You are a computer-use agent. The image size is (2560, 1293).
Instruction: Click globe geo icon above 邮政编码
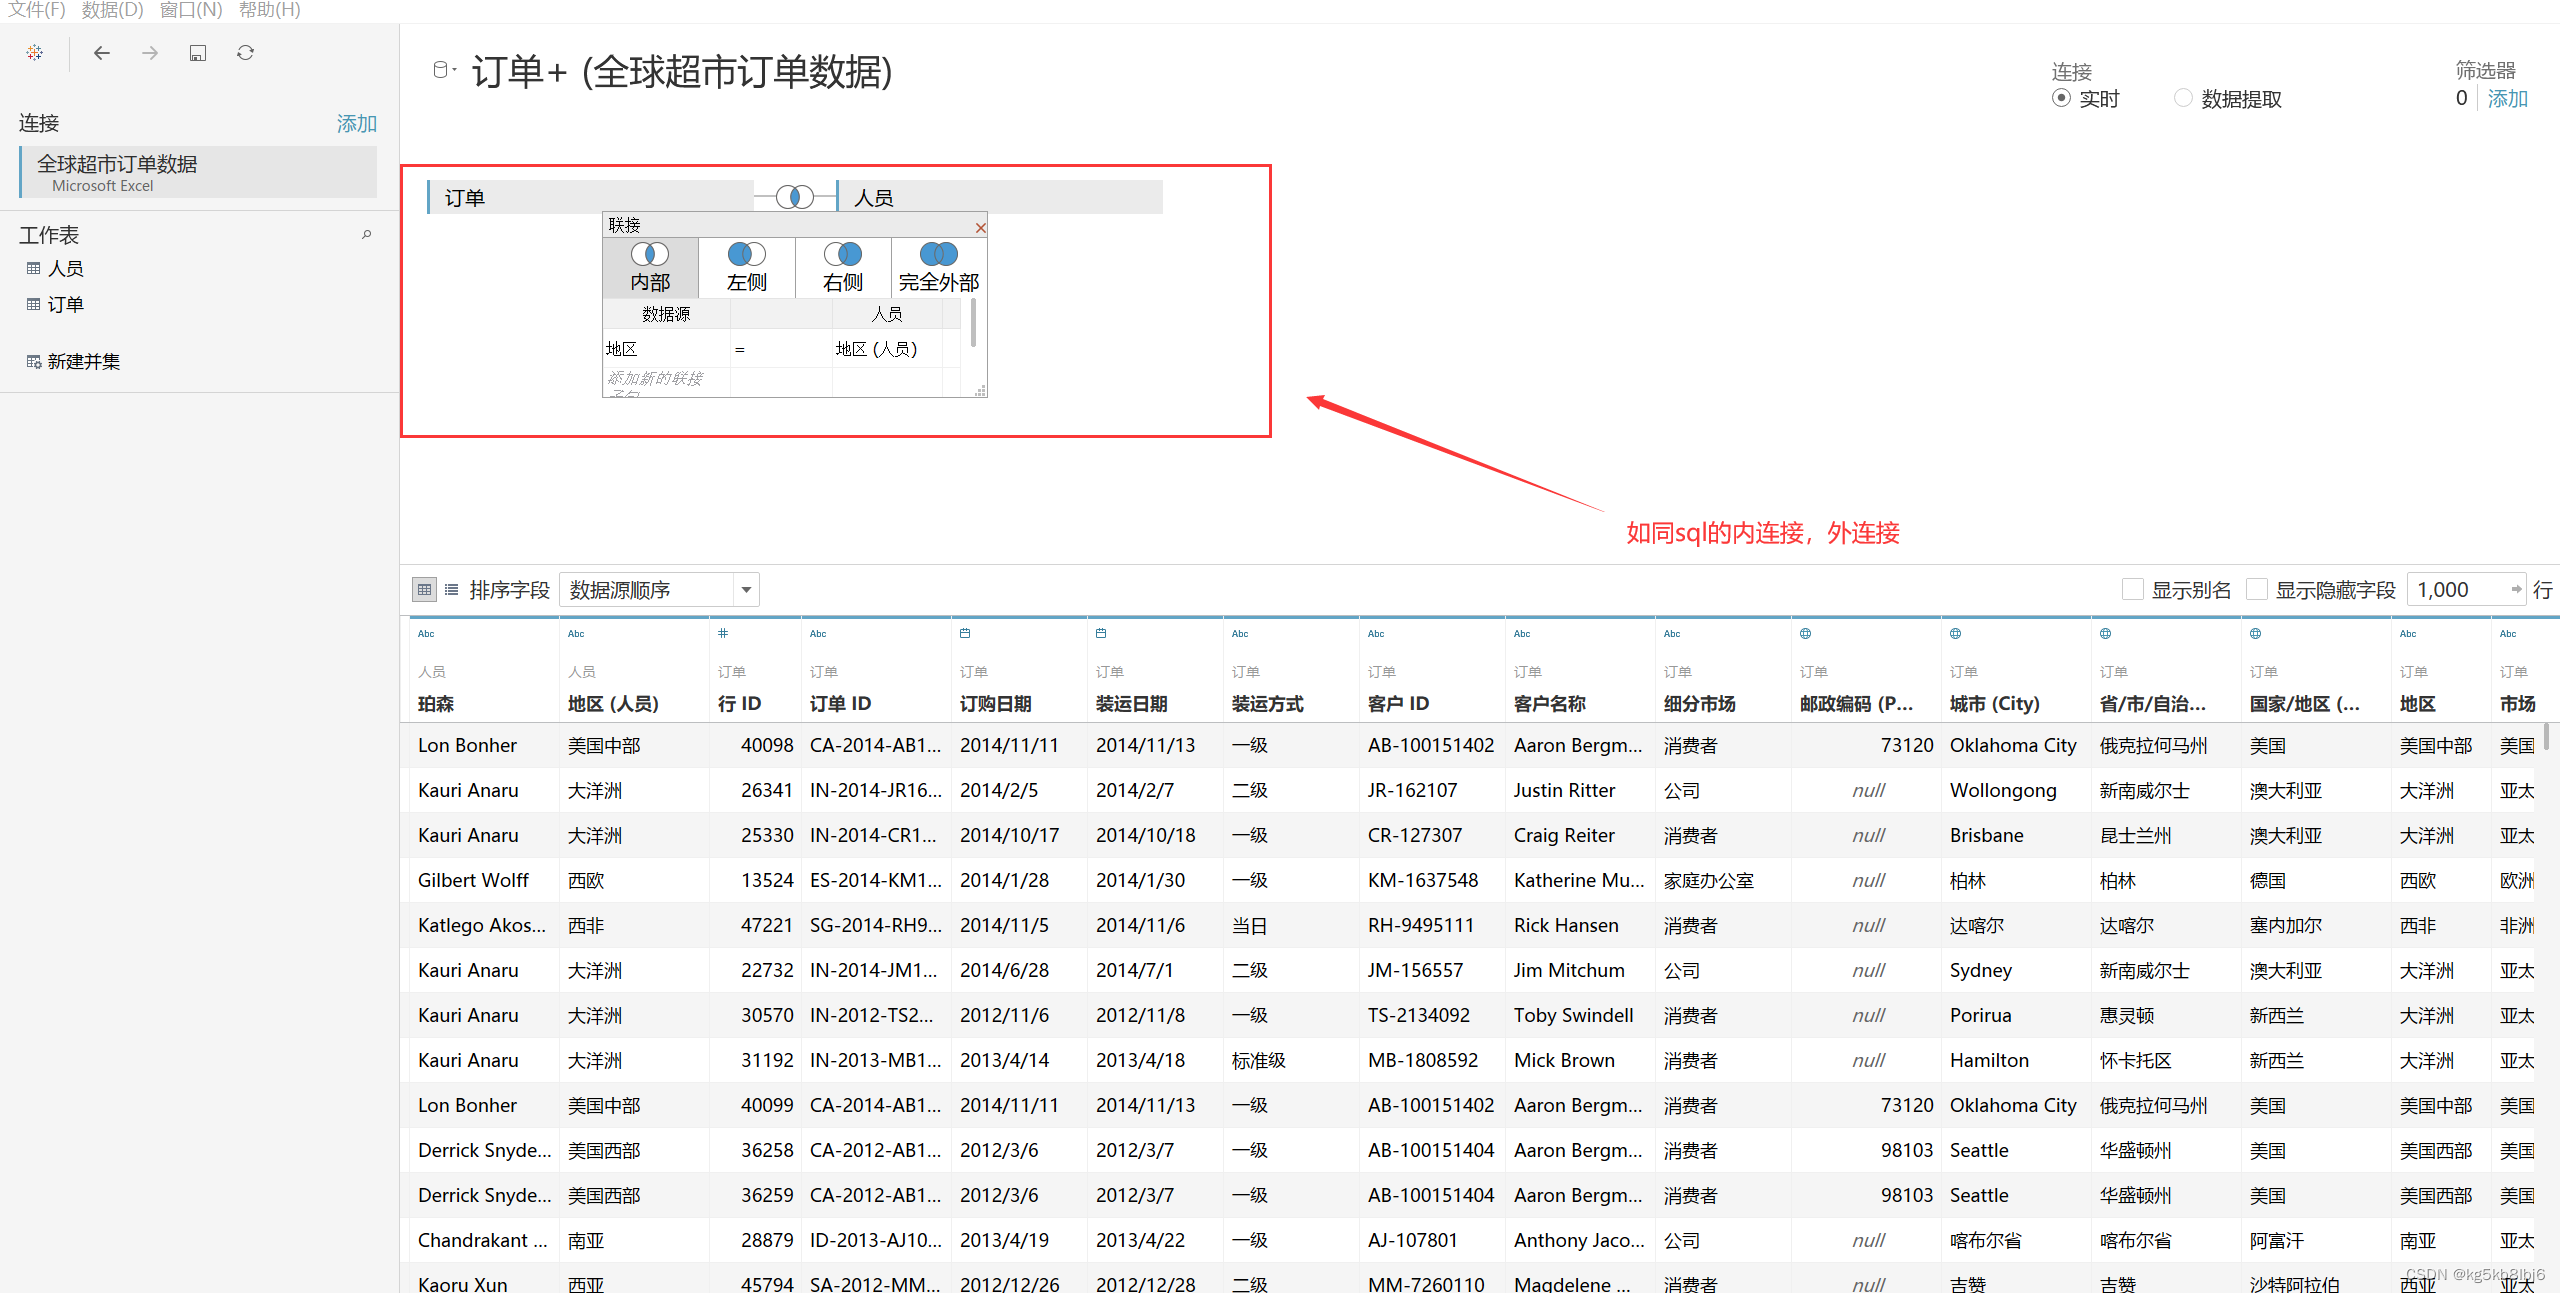pos(1805,634)
